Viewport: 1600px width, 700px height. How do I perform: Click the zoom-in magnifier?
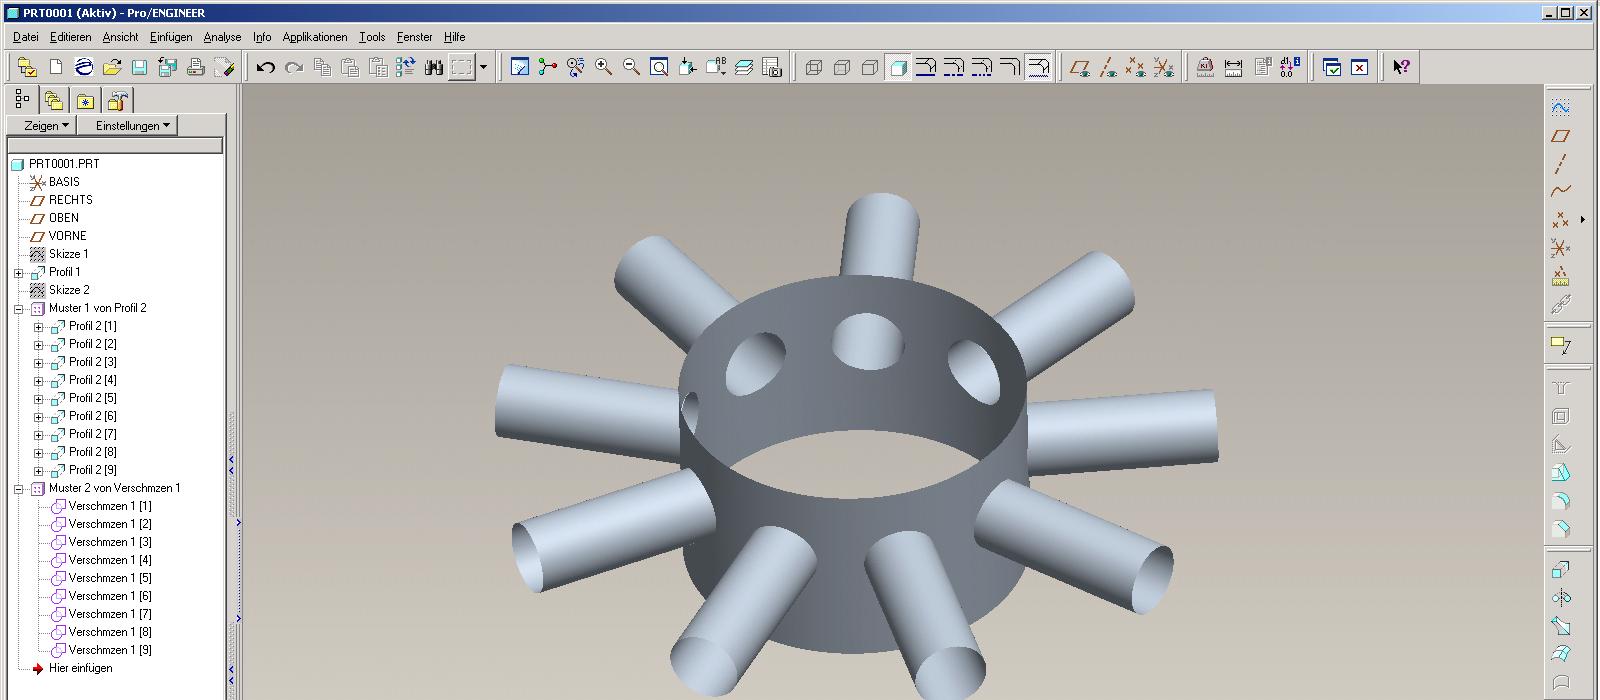[x=604, y=67]
